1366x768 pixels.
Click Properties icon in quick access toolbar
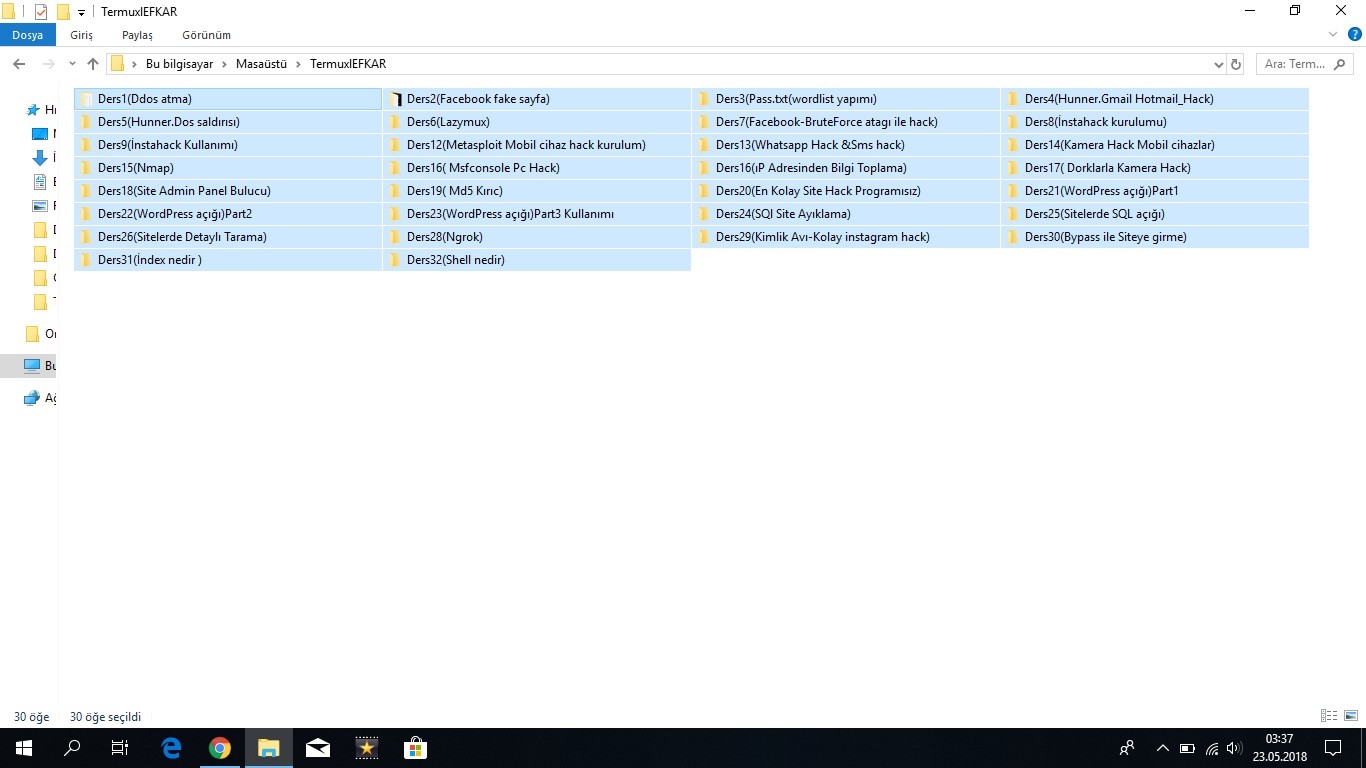[41, 12]
